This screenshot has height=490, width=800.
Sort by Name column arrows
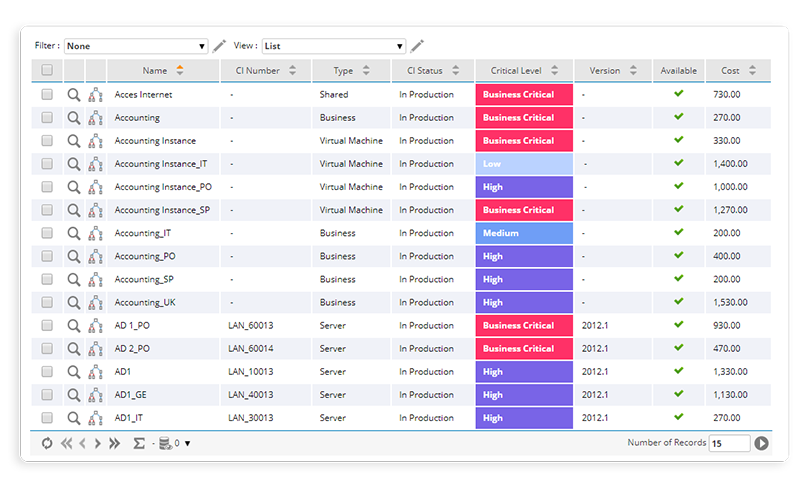pyautogui.click(x=180, y=70)
